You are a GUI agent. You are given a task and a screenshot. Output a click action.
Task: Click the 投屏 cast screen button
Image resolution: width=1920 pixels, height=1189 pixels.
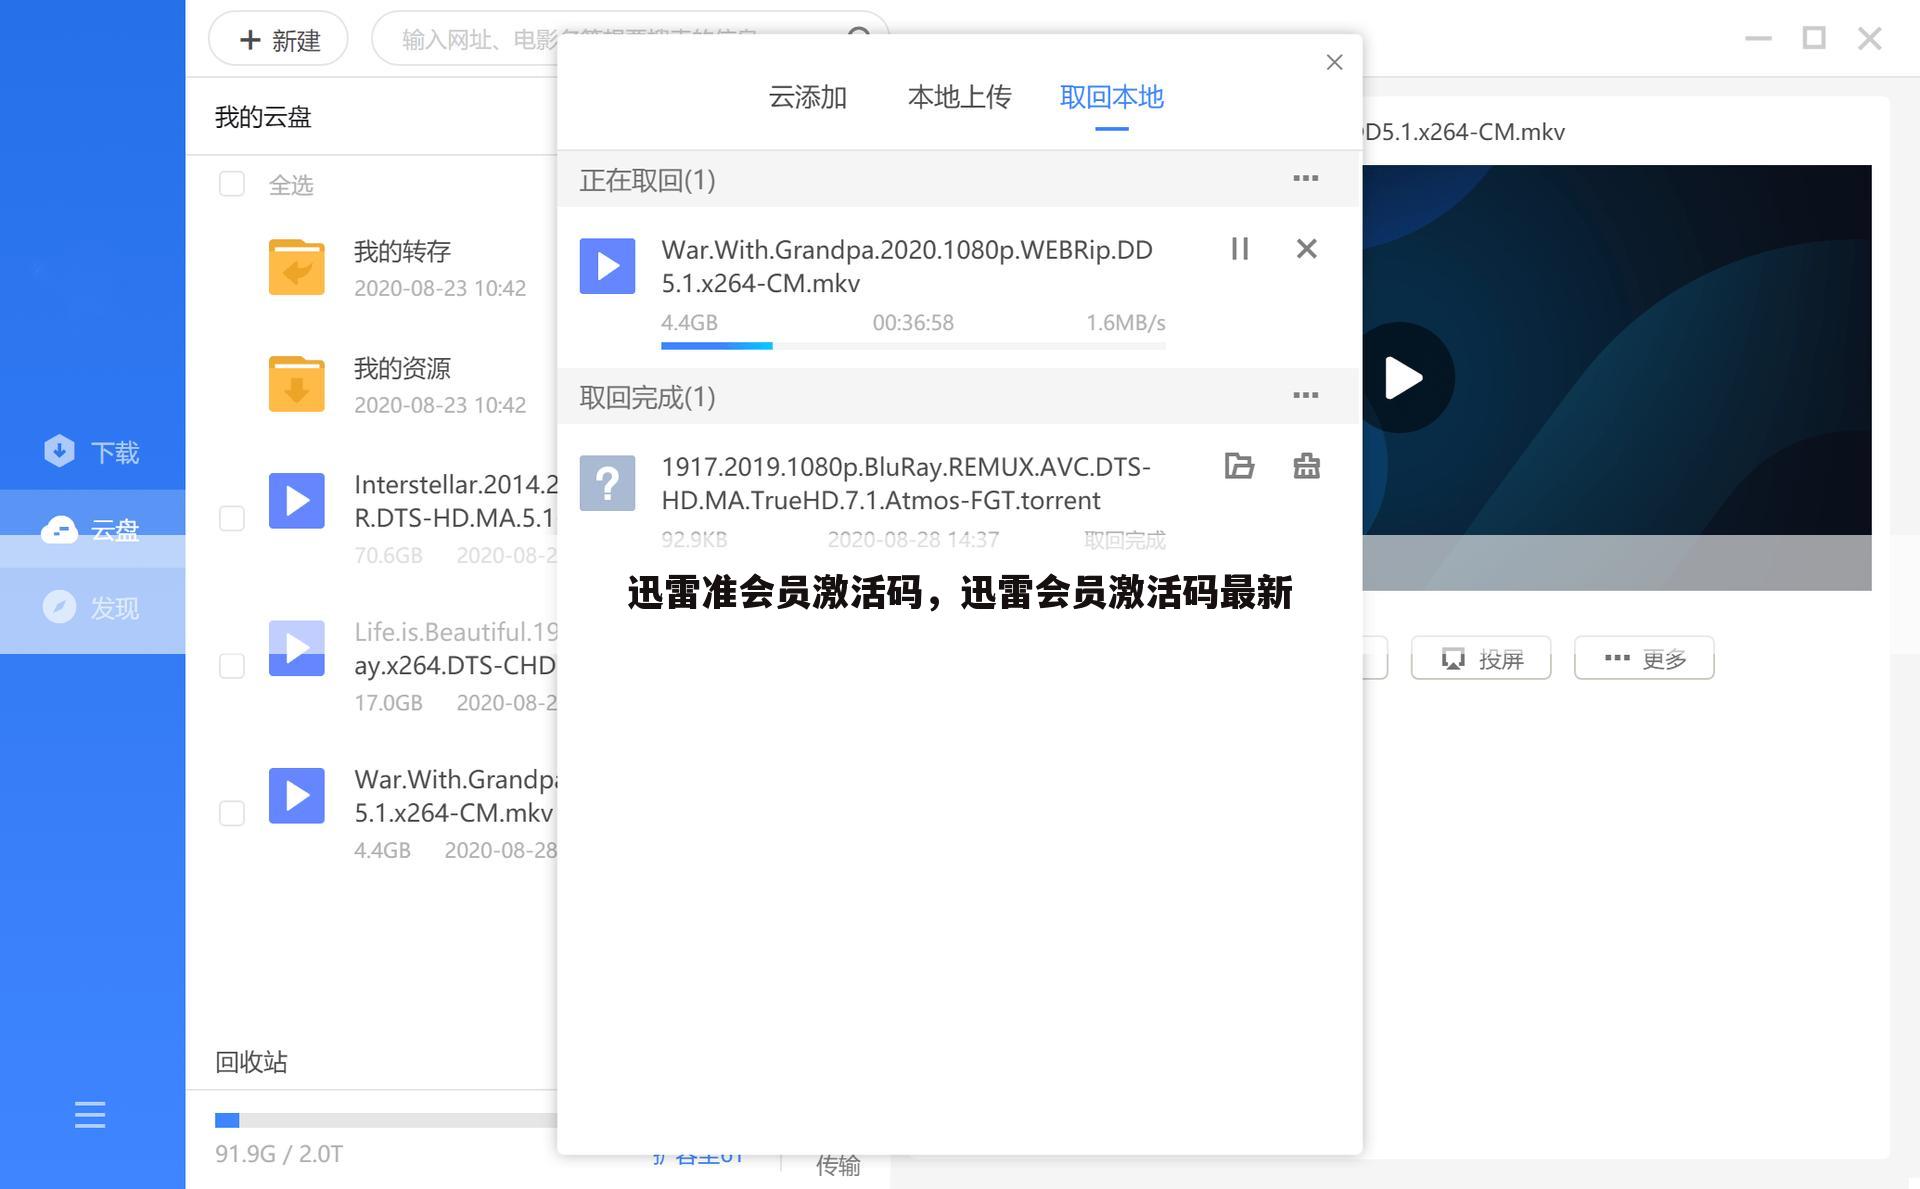pyautogui.click(x=1481, y=658)
